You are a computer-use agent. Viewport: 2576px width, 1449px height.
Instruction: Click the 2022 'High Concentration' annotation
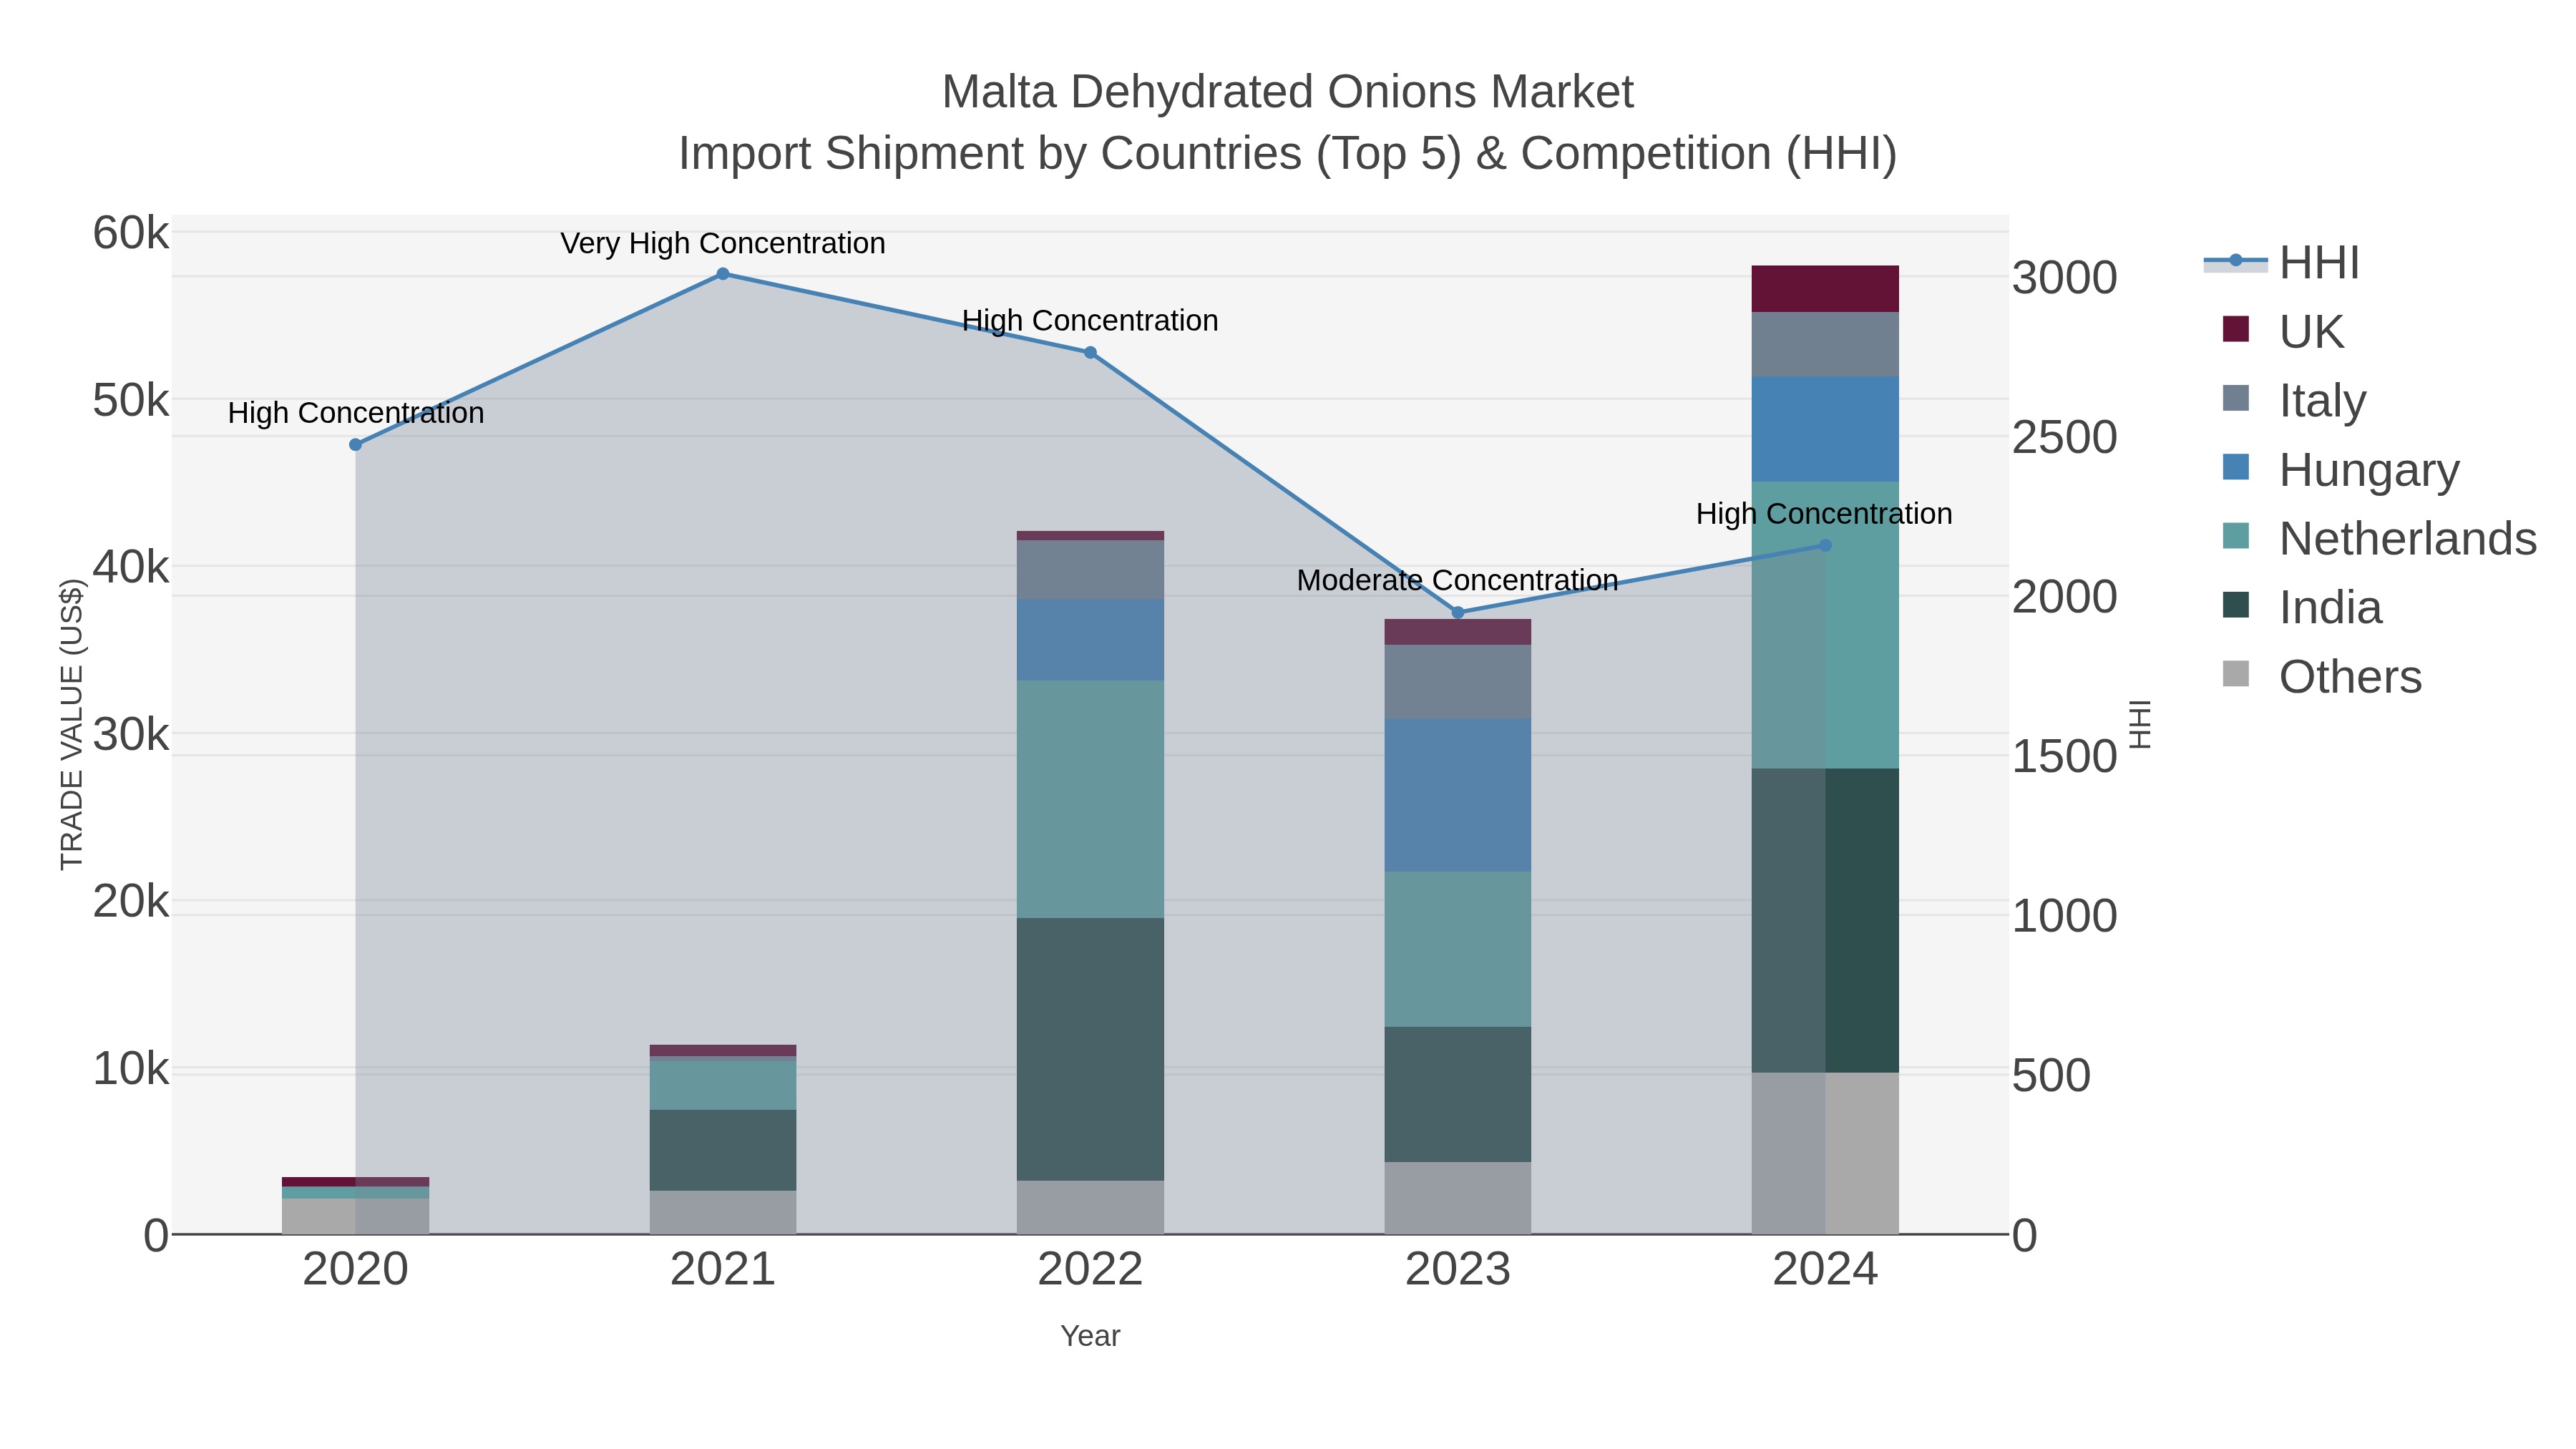click(x=1090, y=321)
